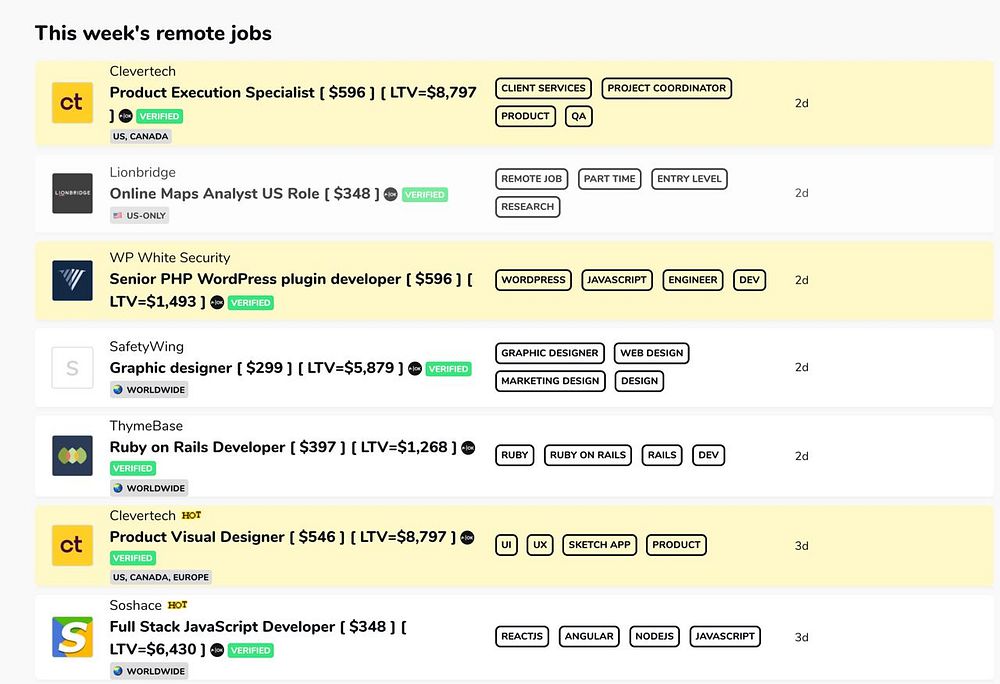
Task: Click WORLDWIDE label under Ruby on Rails Developer
Action: click(149, 488)
